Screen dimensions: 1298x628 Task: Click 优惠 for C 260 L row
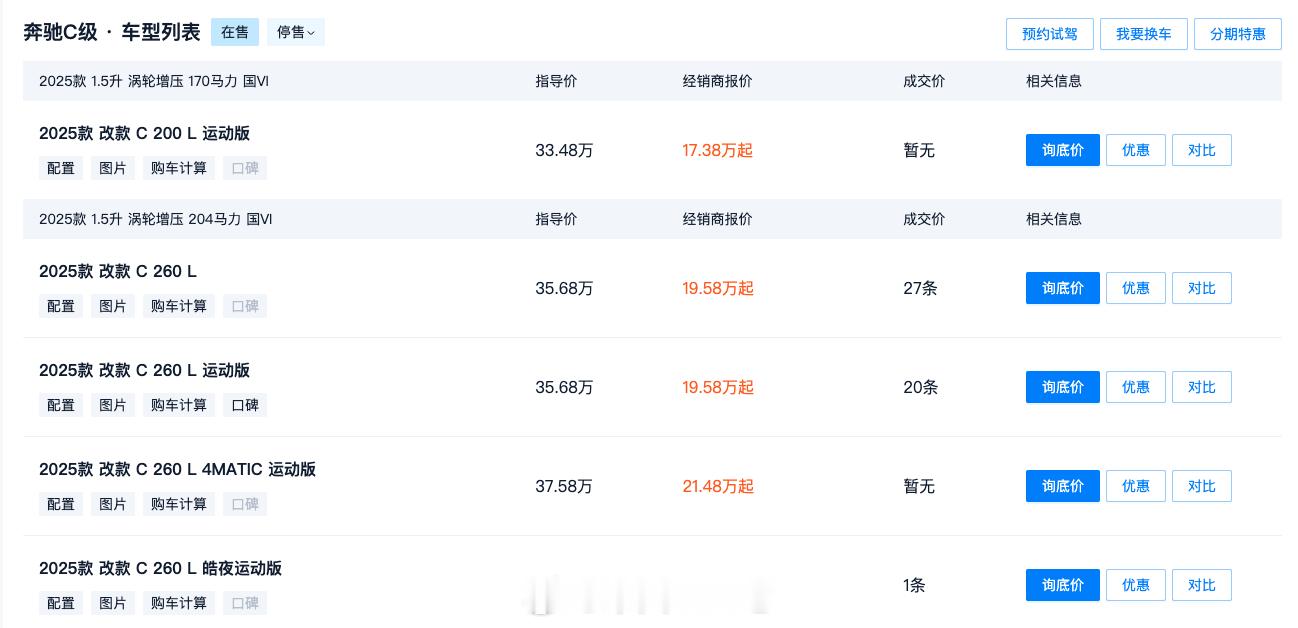1136,288
